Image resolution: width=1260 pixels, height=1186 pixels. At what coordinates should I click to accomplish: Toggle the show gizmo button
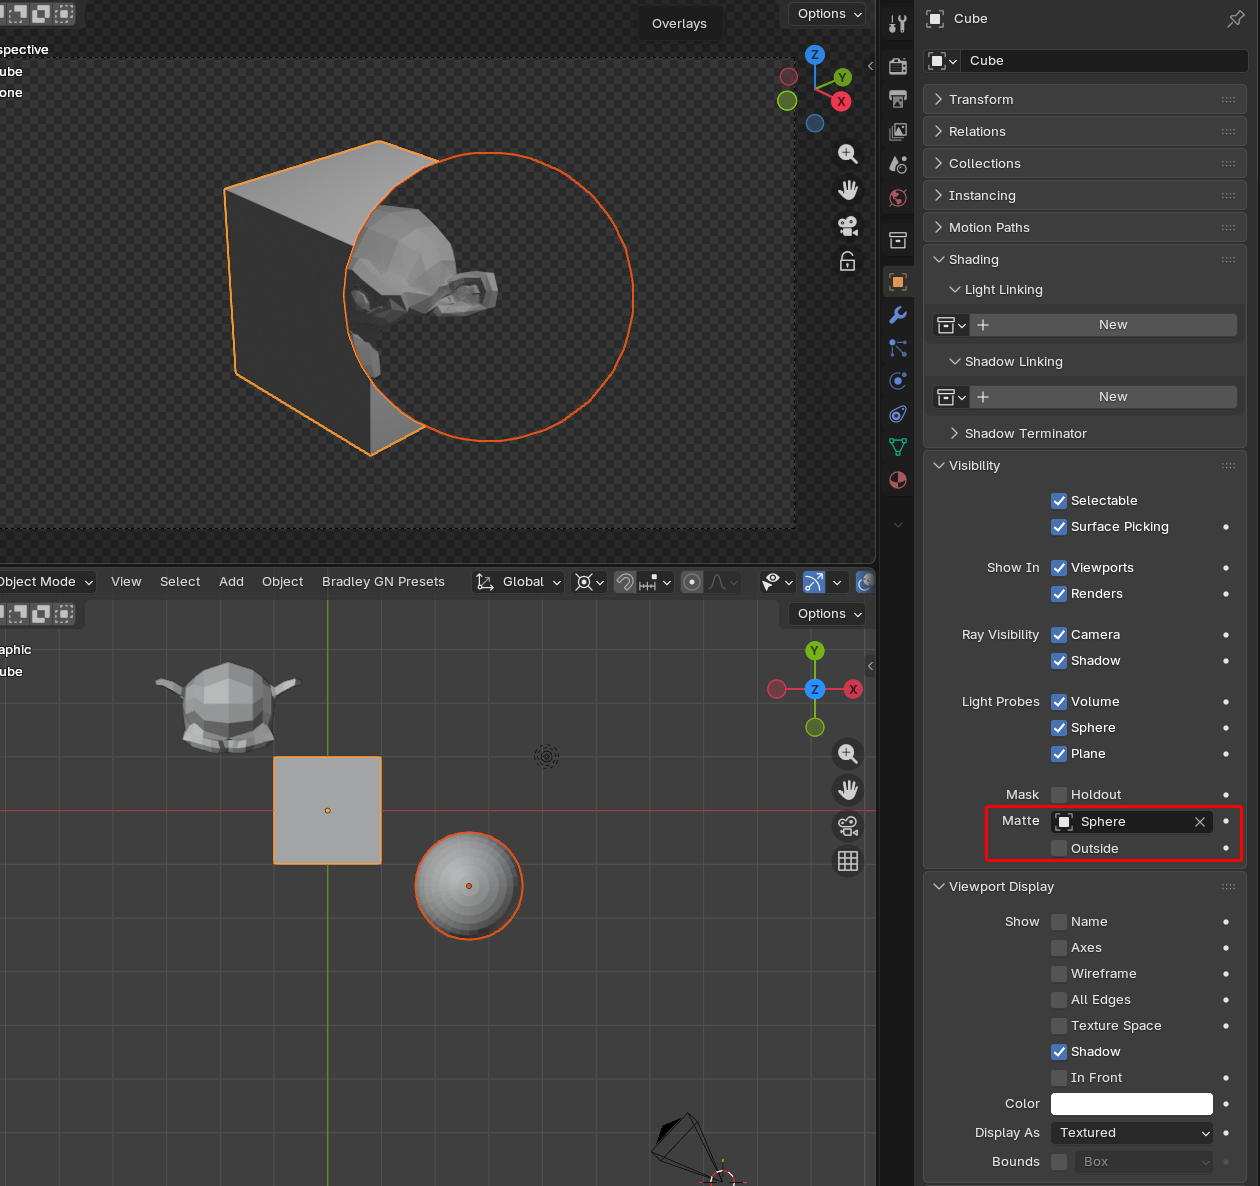(x=814, y=582)
